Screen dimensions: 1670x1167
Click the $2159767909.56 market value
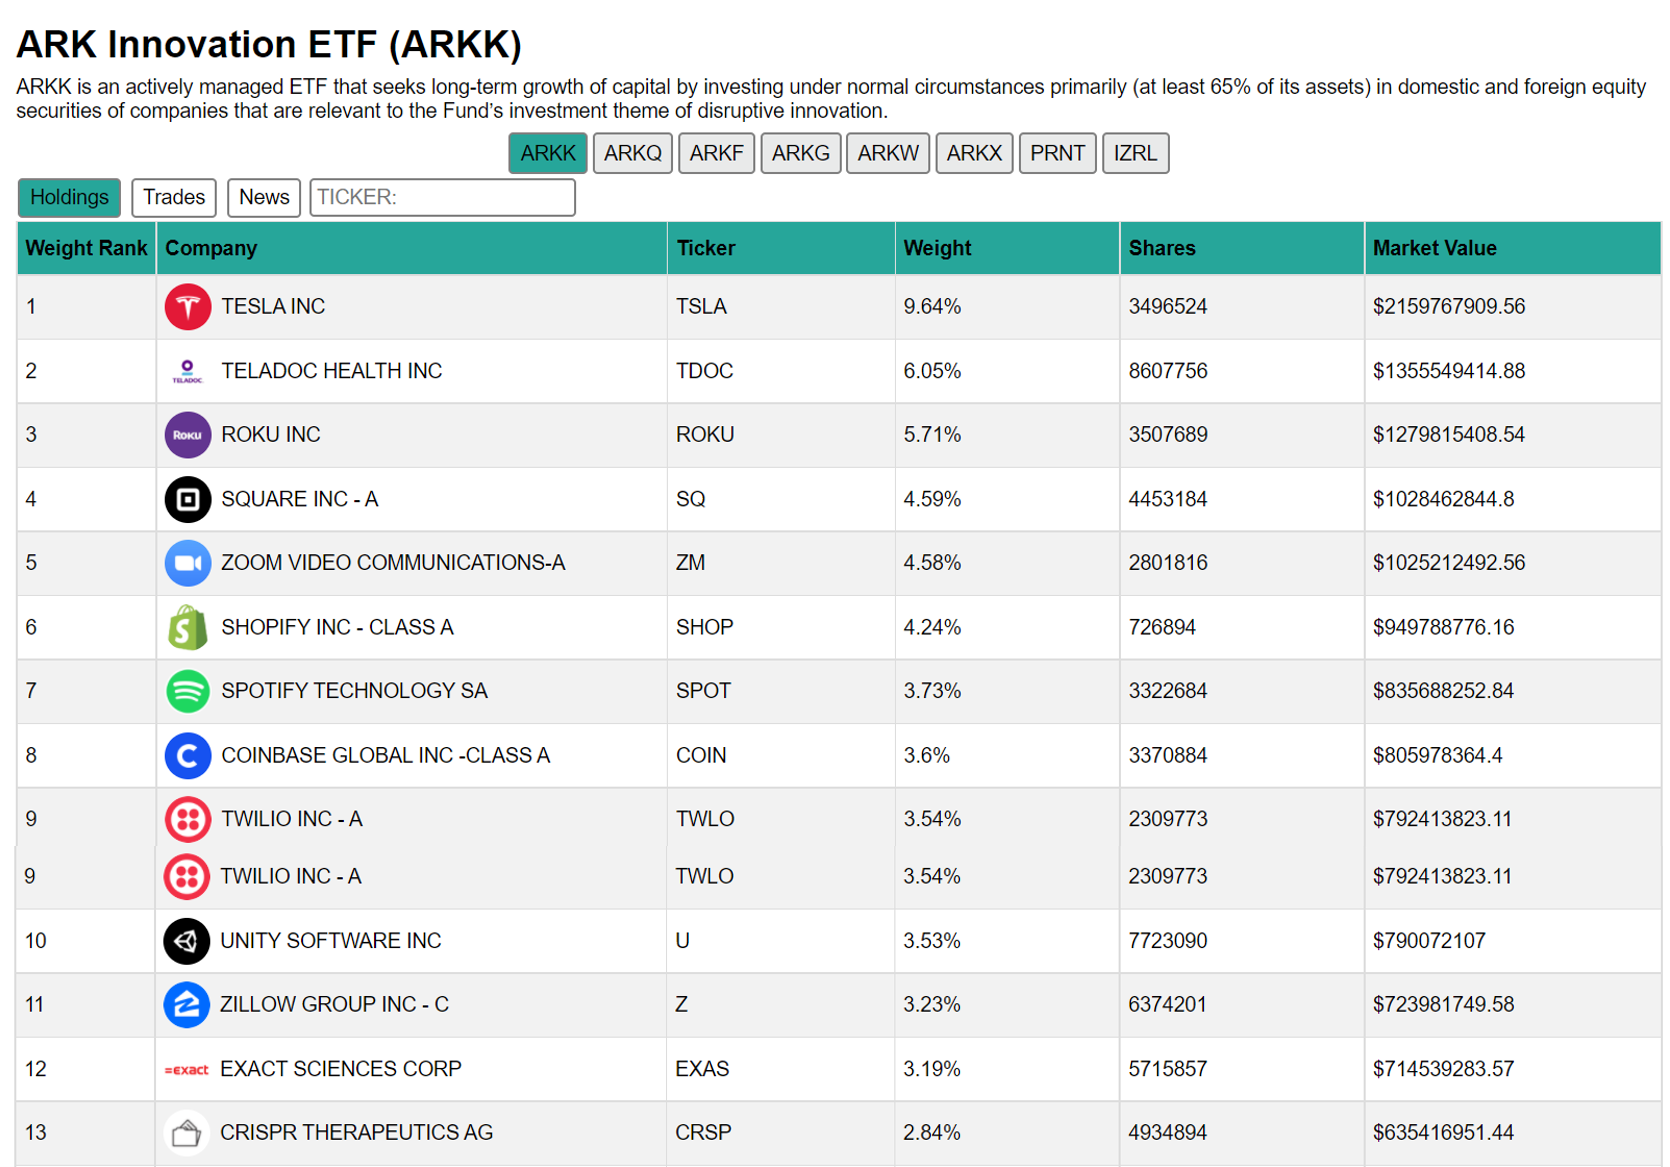click(x=1449, y=307)
